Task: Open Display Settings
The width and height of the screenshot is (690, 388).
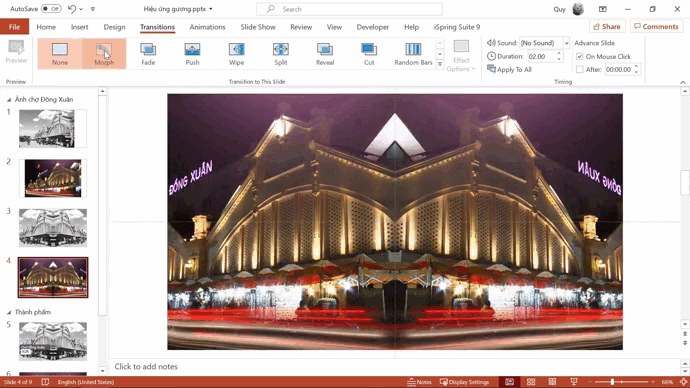Action: tap(464, 382)
